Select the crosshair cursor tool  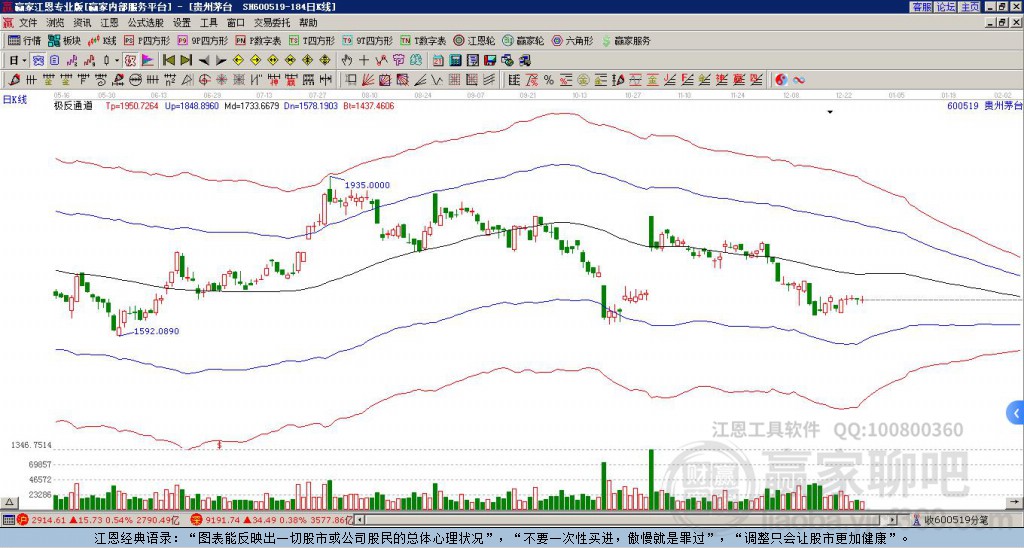pos(364,61)
